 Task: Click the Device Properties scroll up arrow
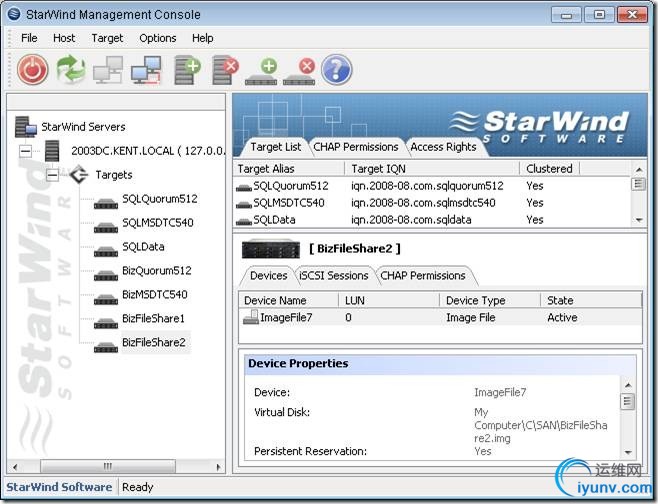tap(628, 385)
